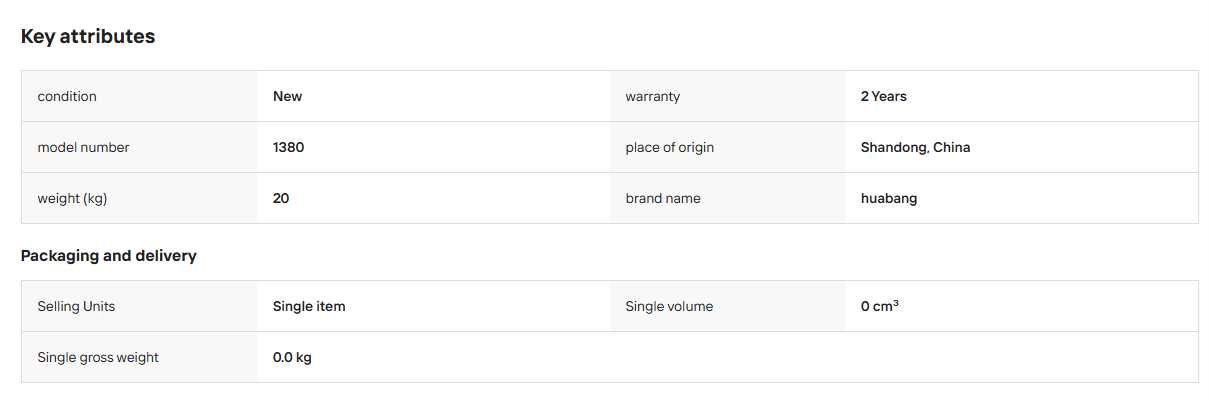Screen dimensions: 1209x400
Task: Select the model number label
Action: (84, 147)
